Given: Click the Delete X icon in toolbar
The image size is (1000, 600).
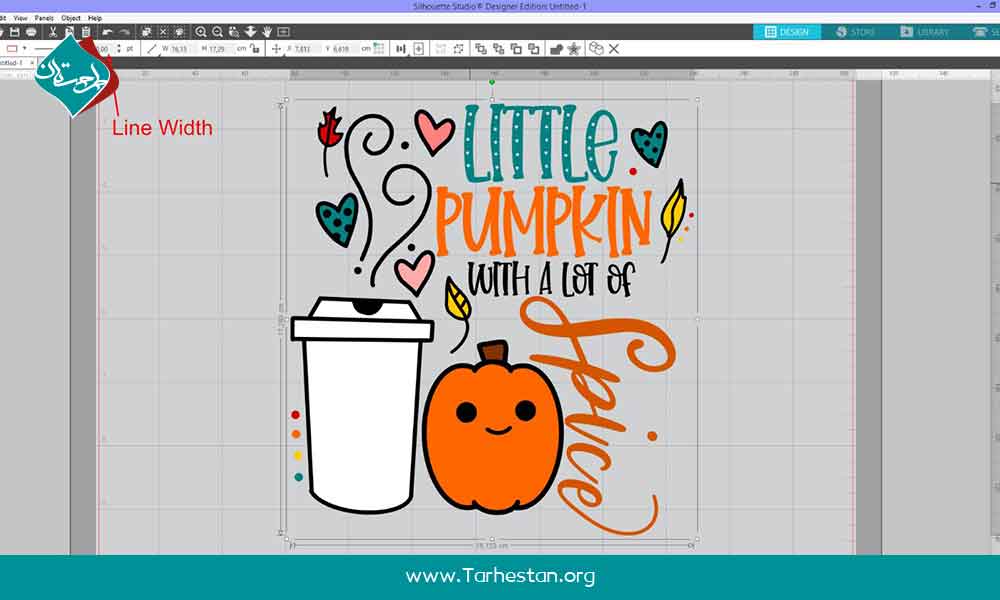Looking at the screenshot, I should [614, 48].
